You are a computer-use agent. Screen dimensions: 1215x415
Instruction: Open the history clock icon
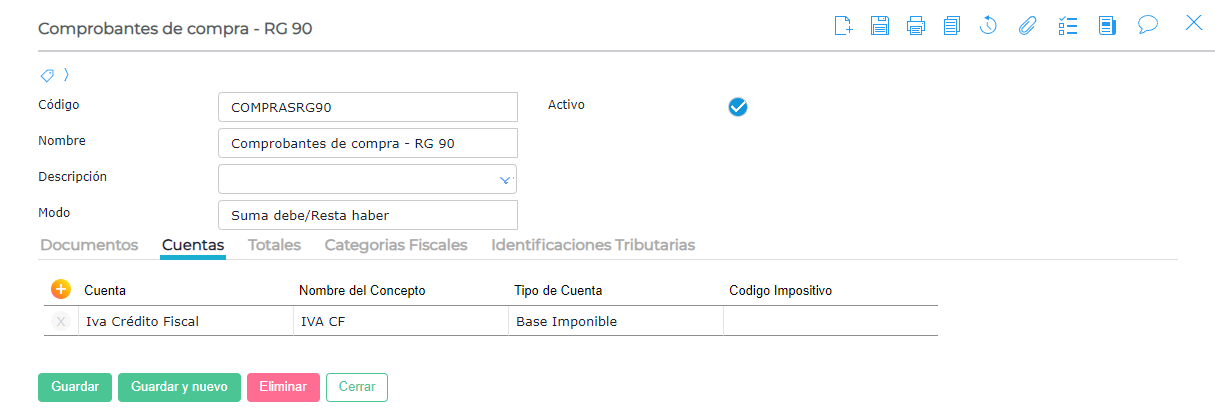pyautogui.click(x=988, y=26)
